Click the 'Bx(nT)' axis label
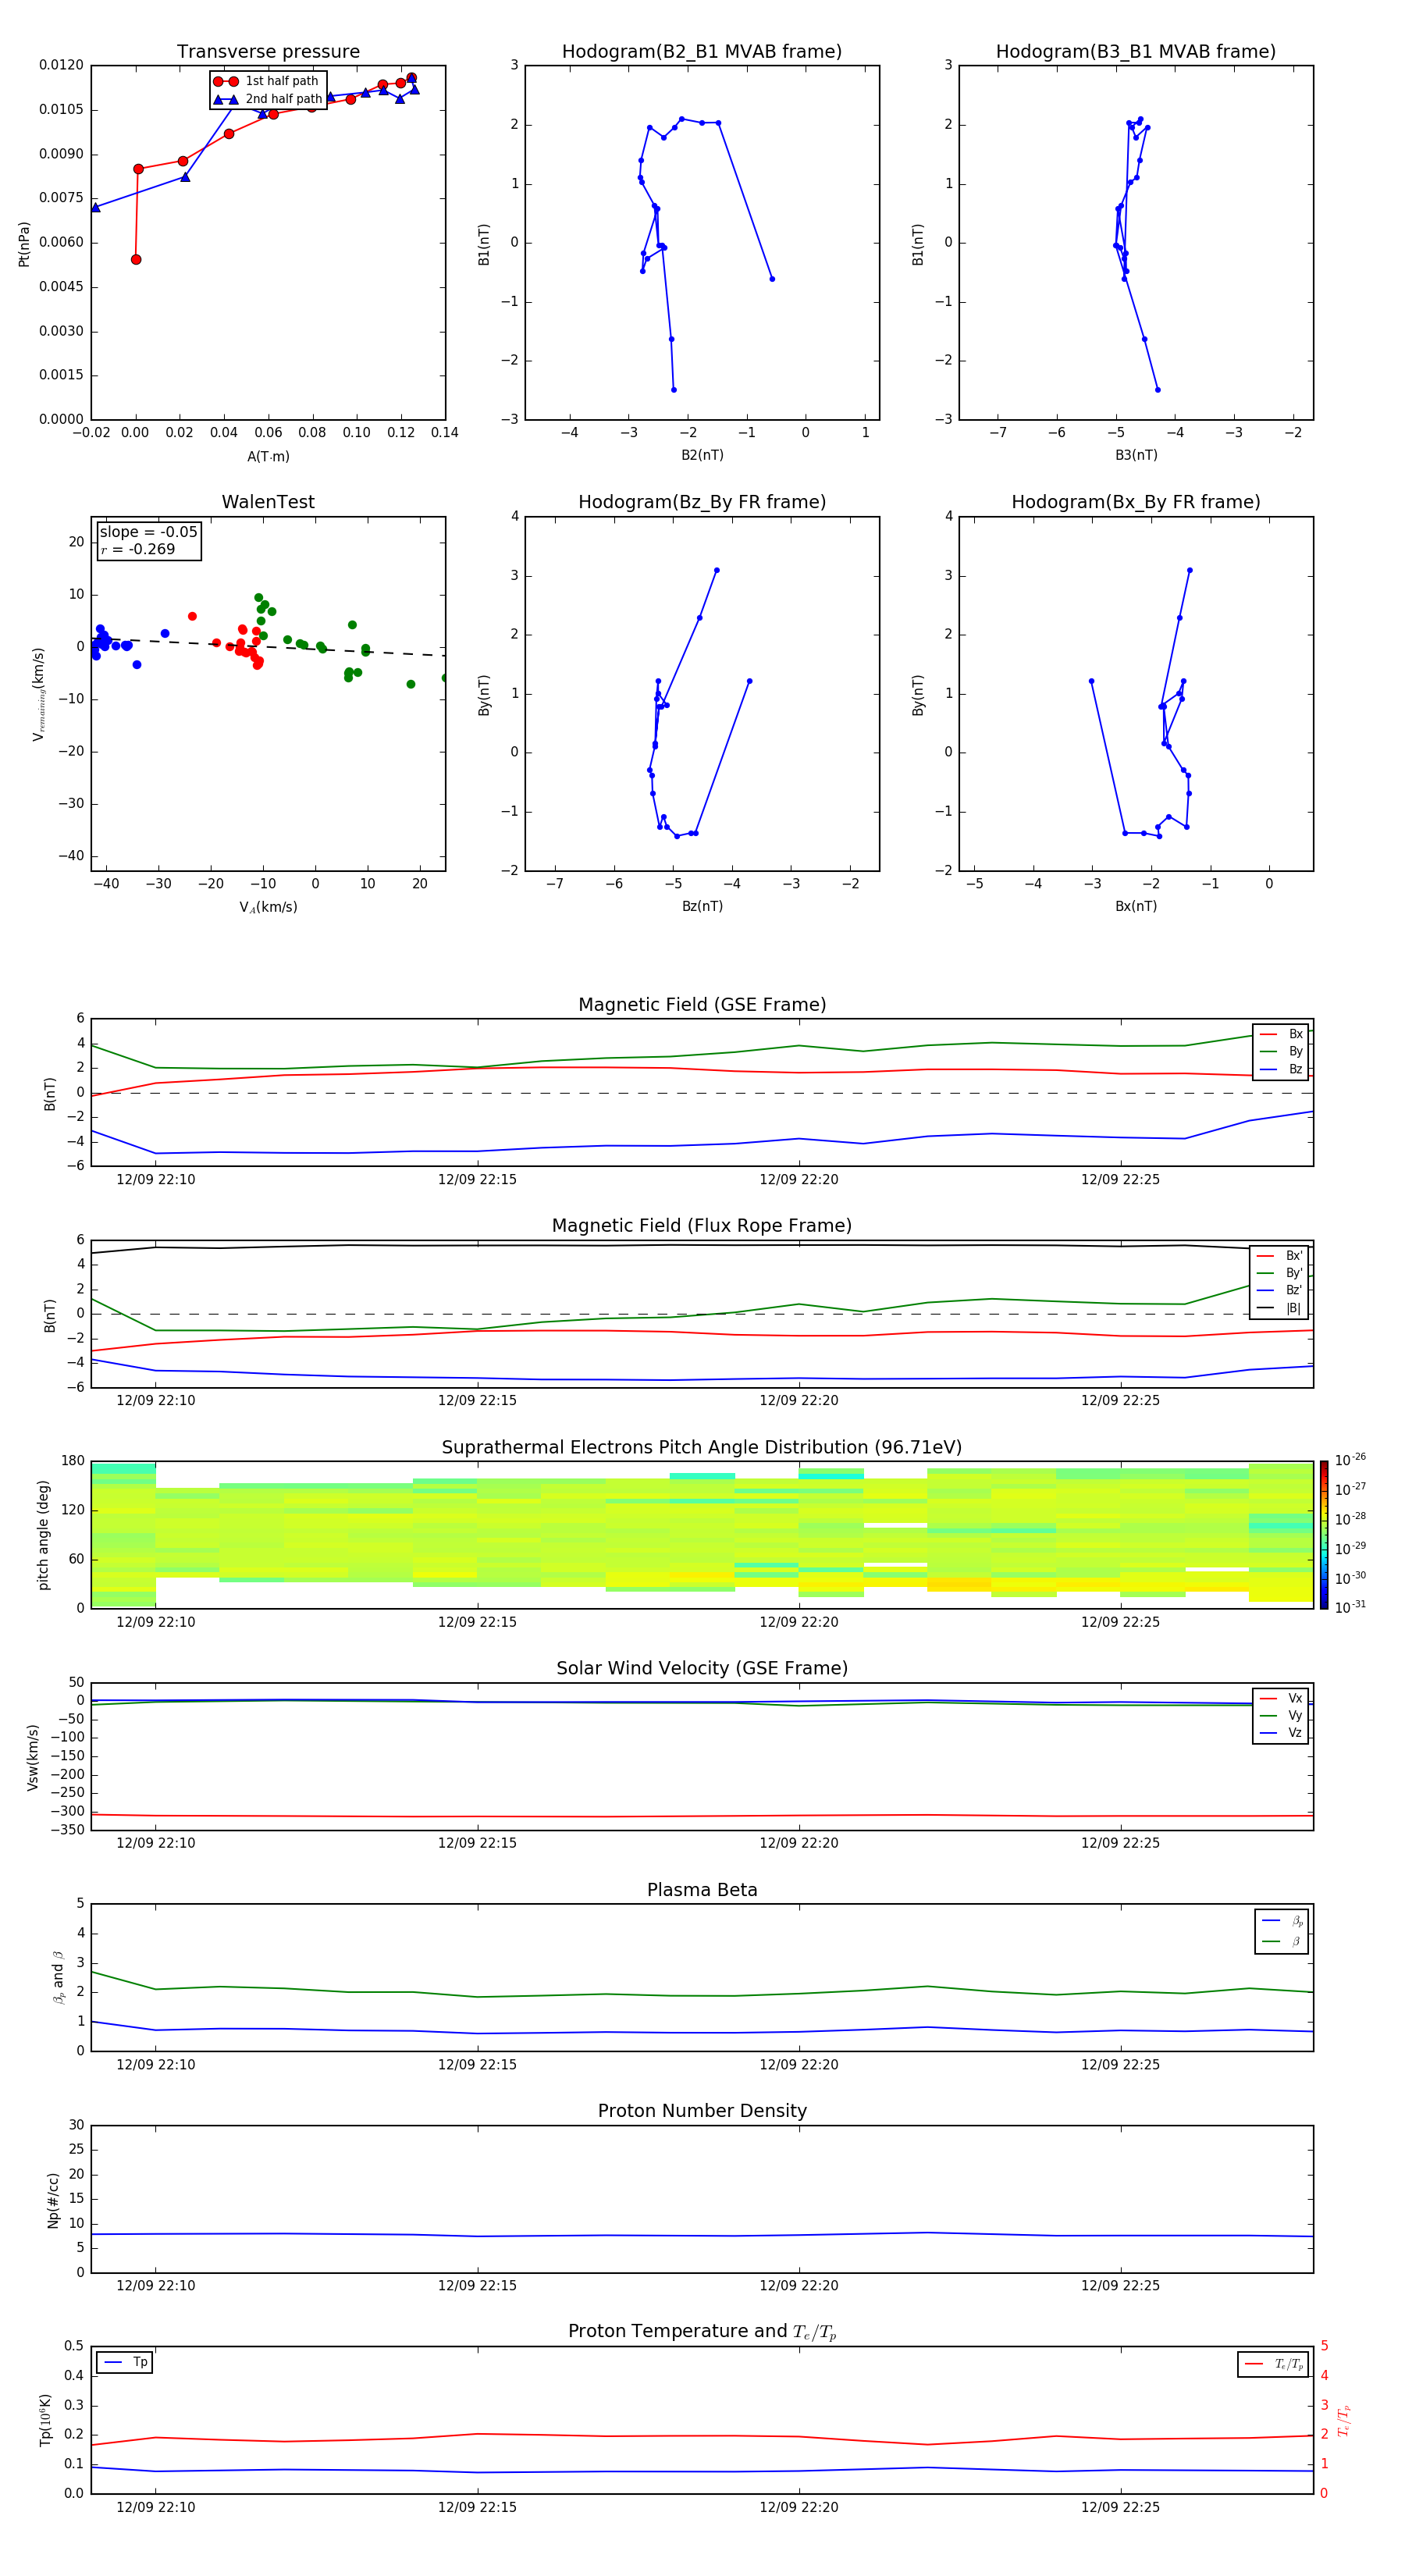The image size is (1405, 2576). point(1136,906)
